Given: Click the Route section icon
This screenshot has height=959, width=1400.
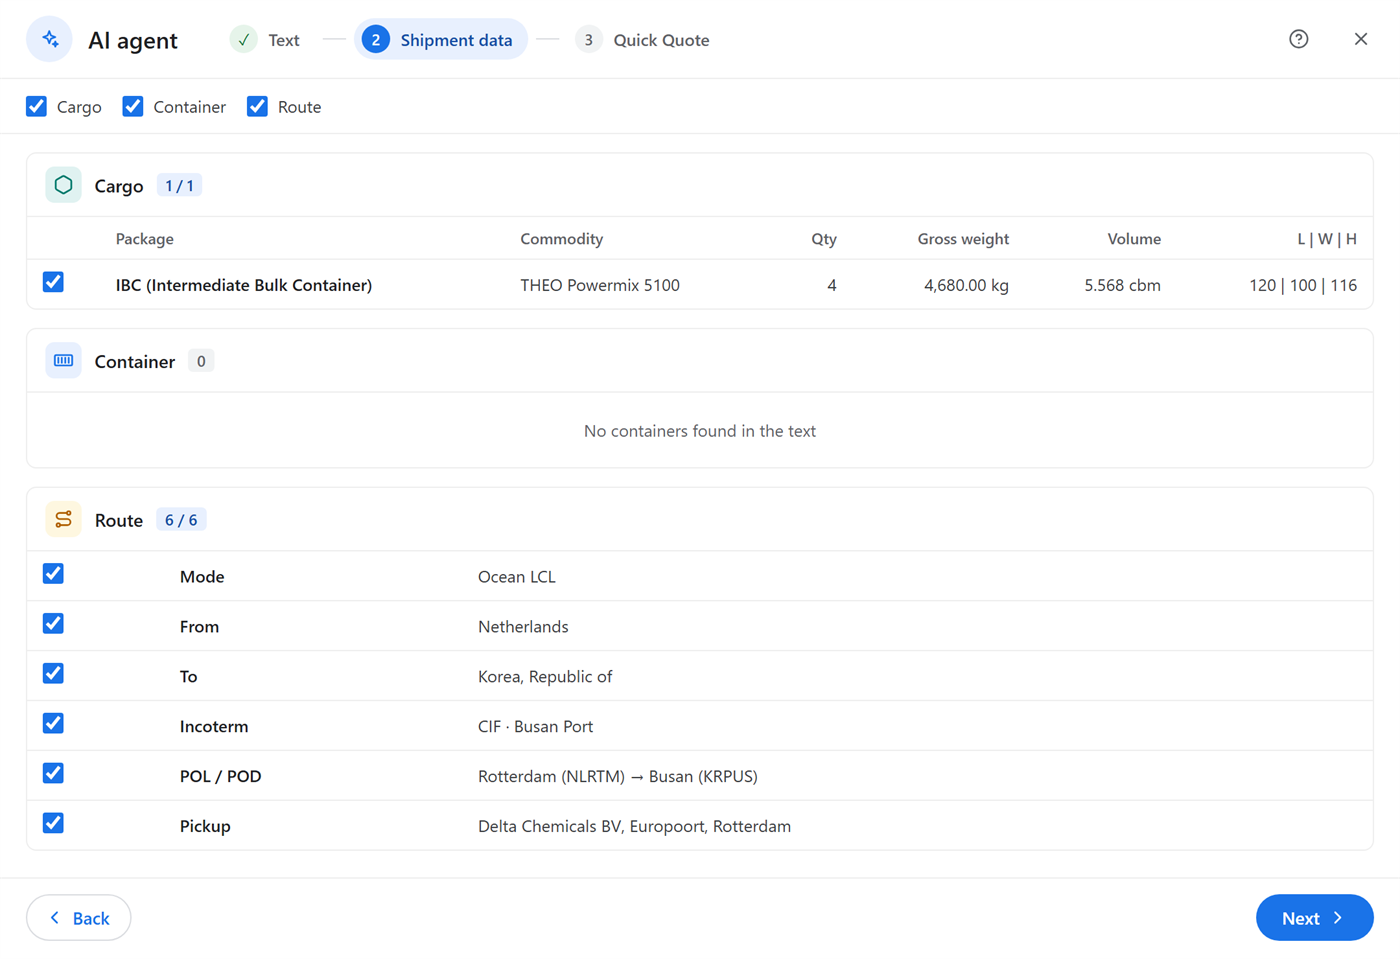Looking at the screenshot, I should coord(63,520).
